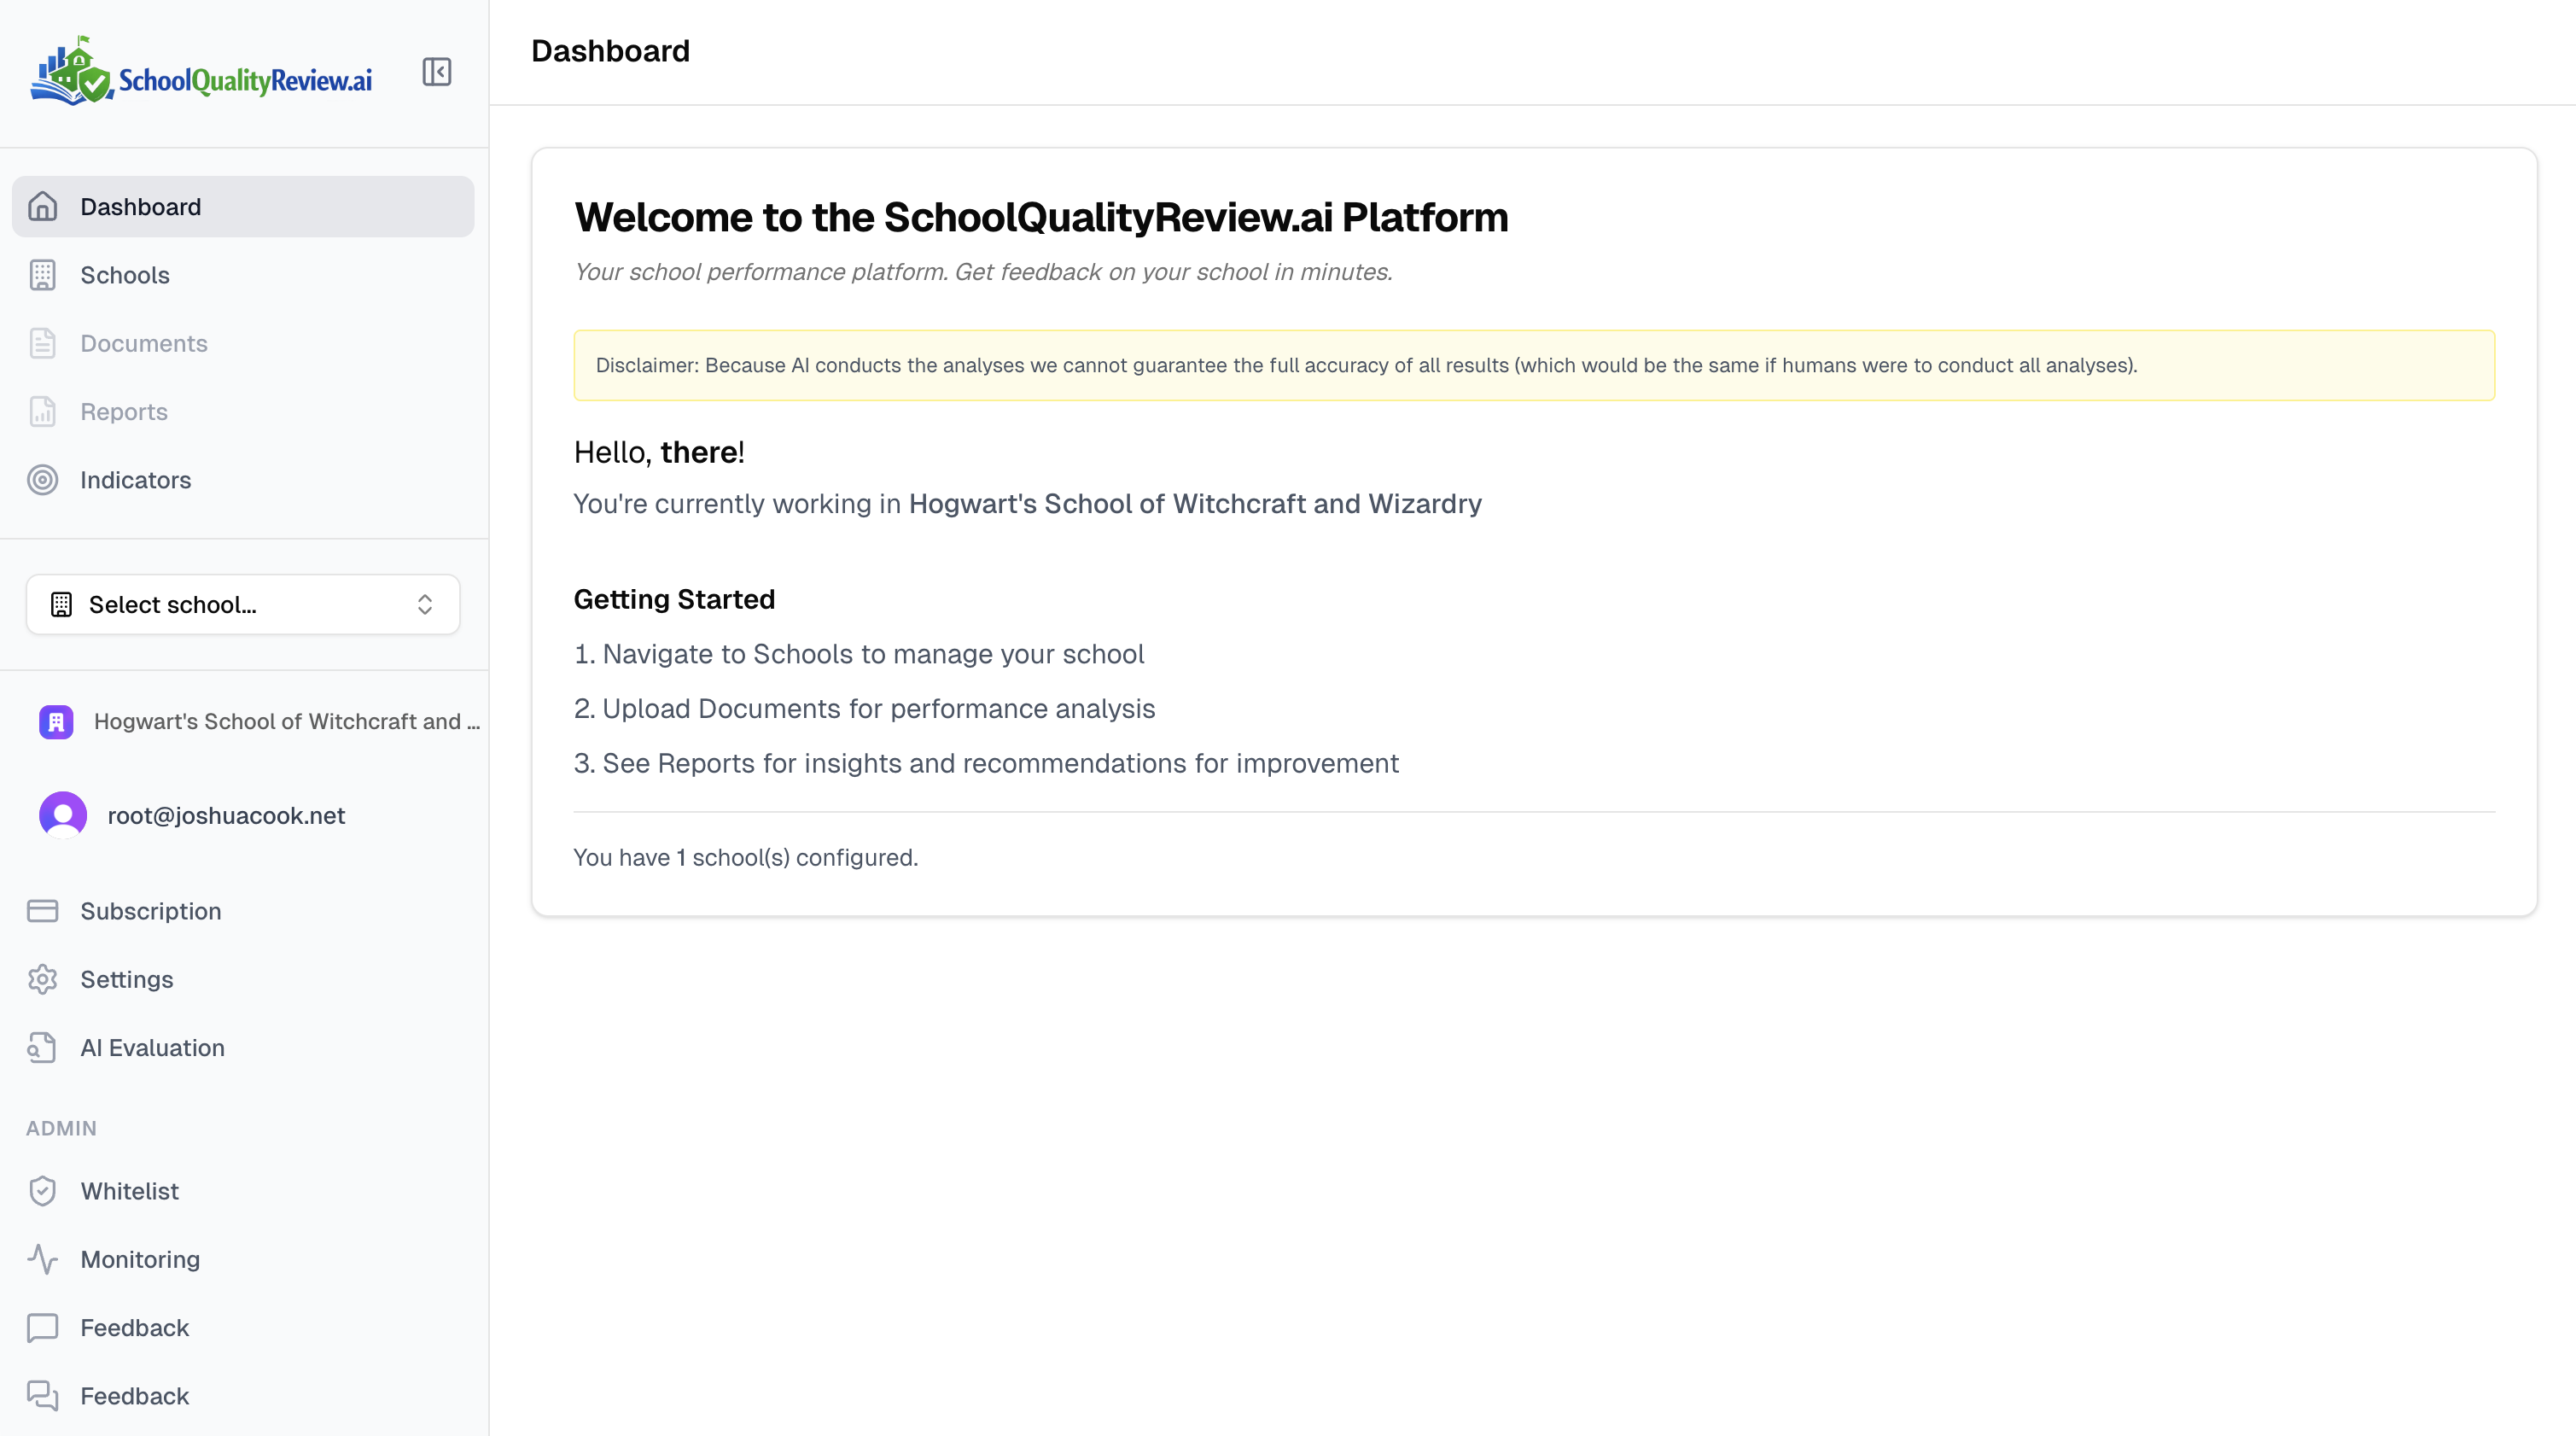Open Settings via the gear icon
Viewport: 2576px width, 1436px height.
[x=42, y=979]
